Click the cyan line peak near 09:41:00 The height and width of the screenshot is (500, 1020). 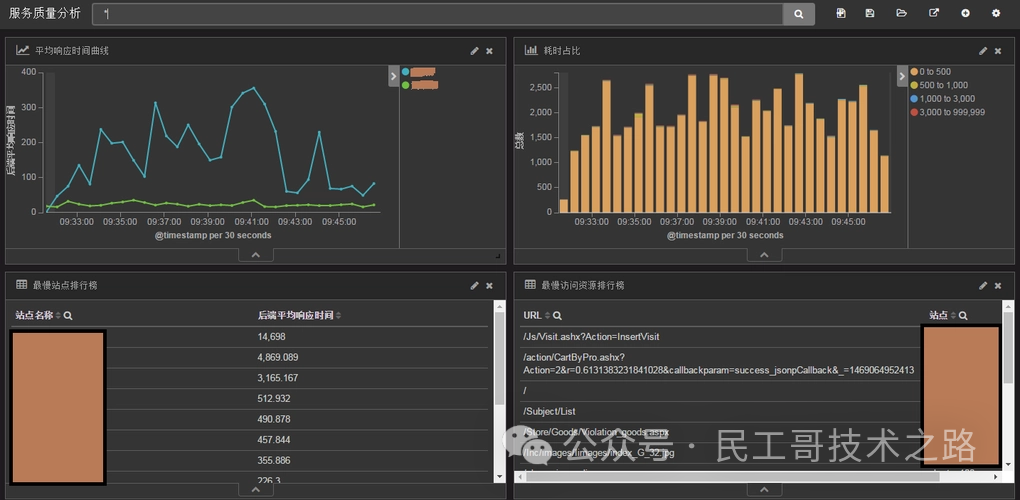point(254,88)
